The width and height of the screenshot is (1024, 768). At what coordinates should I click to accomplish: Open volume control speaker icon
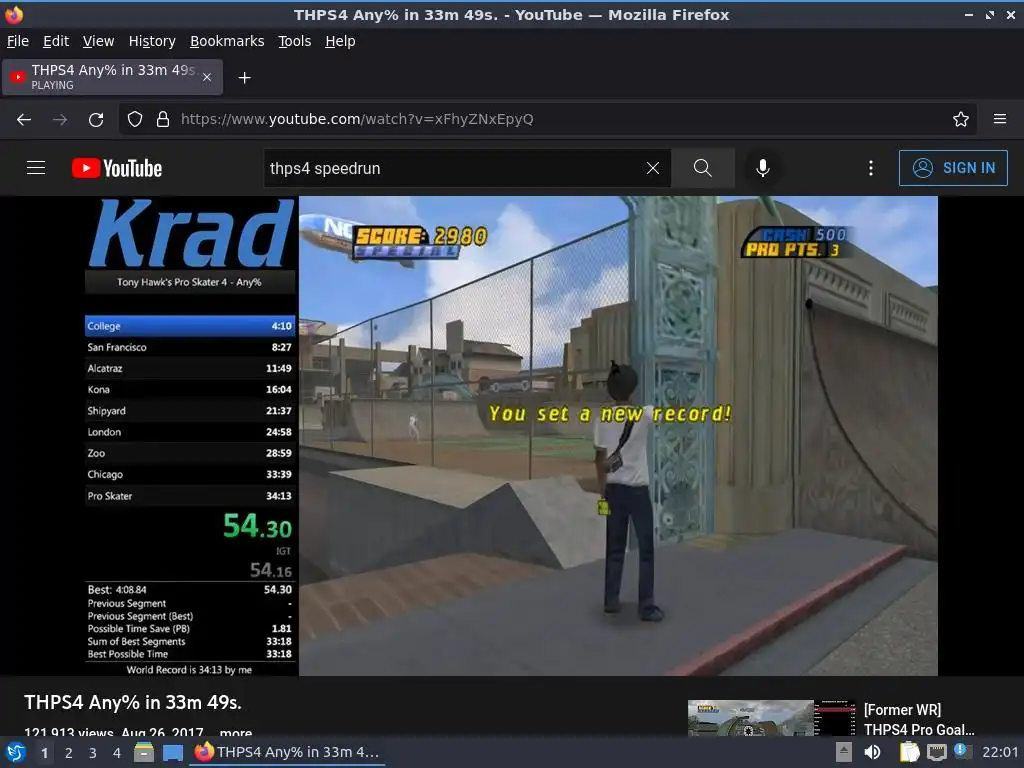872,752
